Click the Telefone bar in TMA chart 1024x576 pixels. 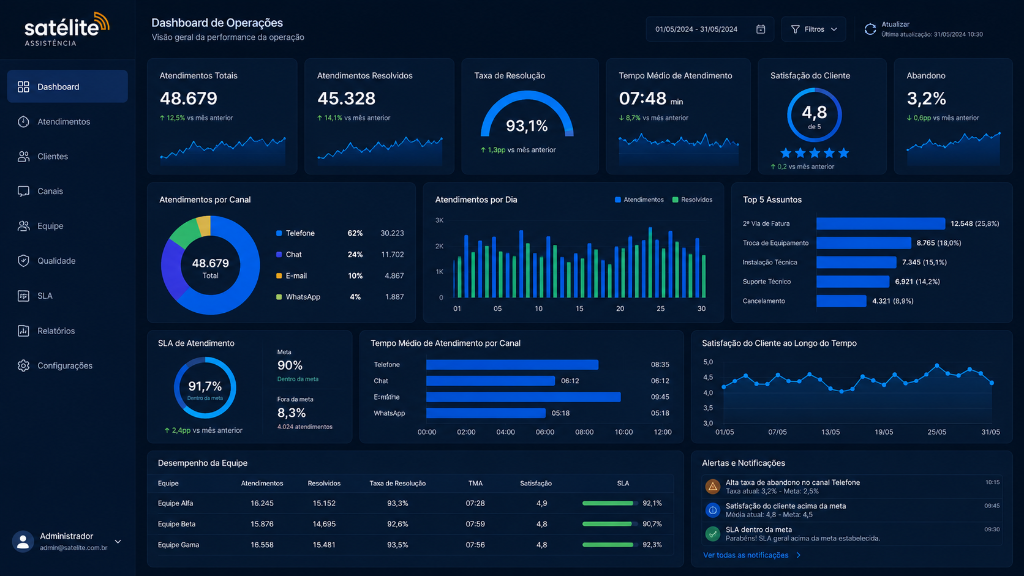(x=512, y=364)
